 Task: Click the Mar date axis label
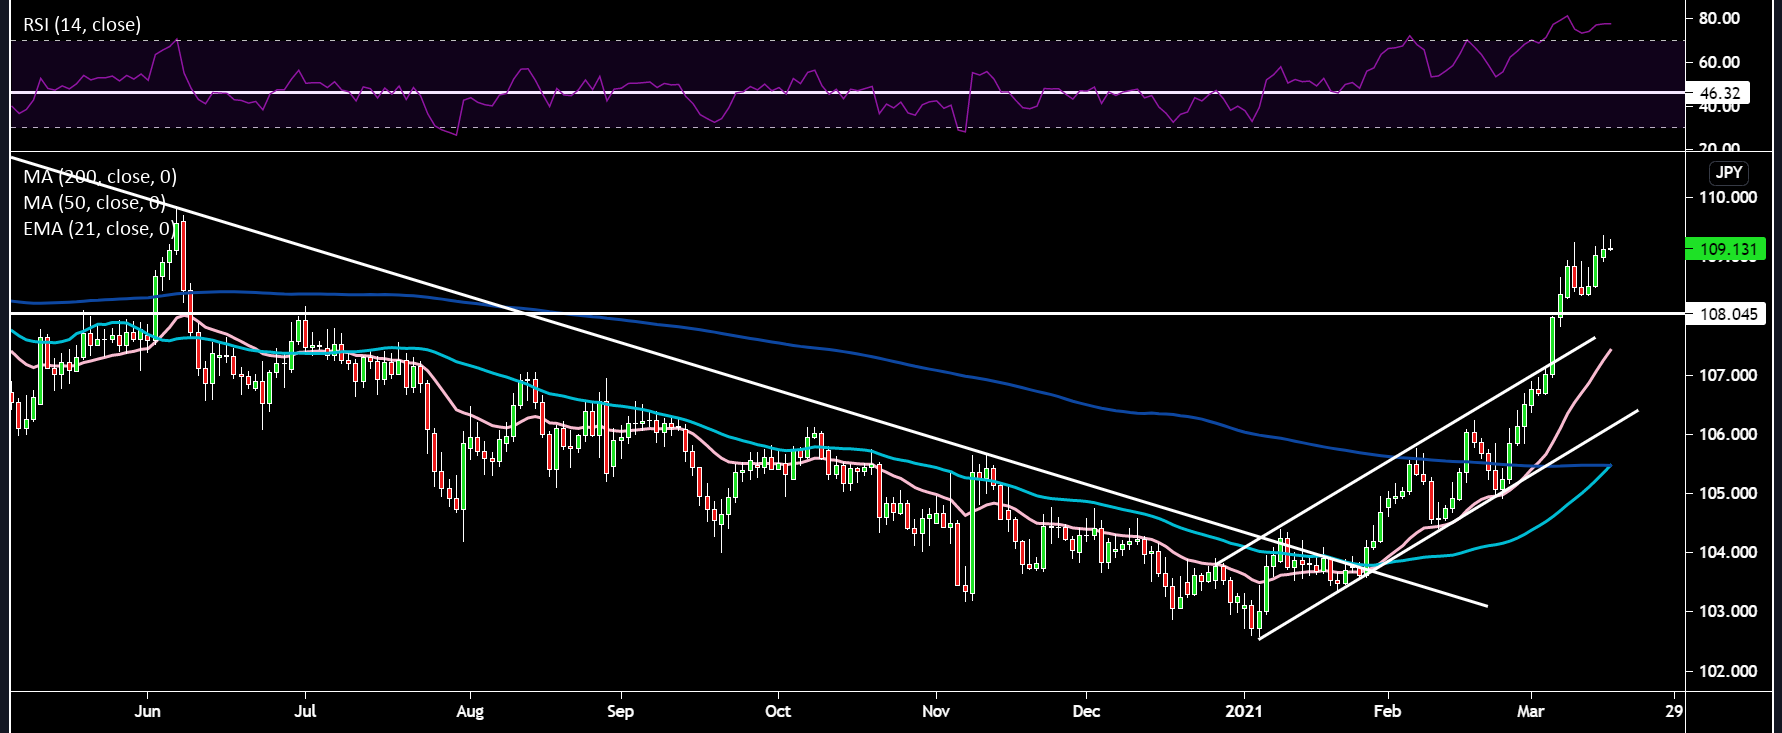coord(1530,711)
